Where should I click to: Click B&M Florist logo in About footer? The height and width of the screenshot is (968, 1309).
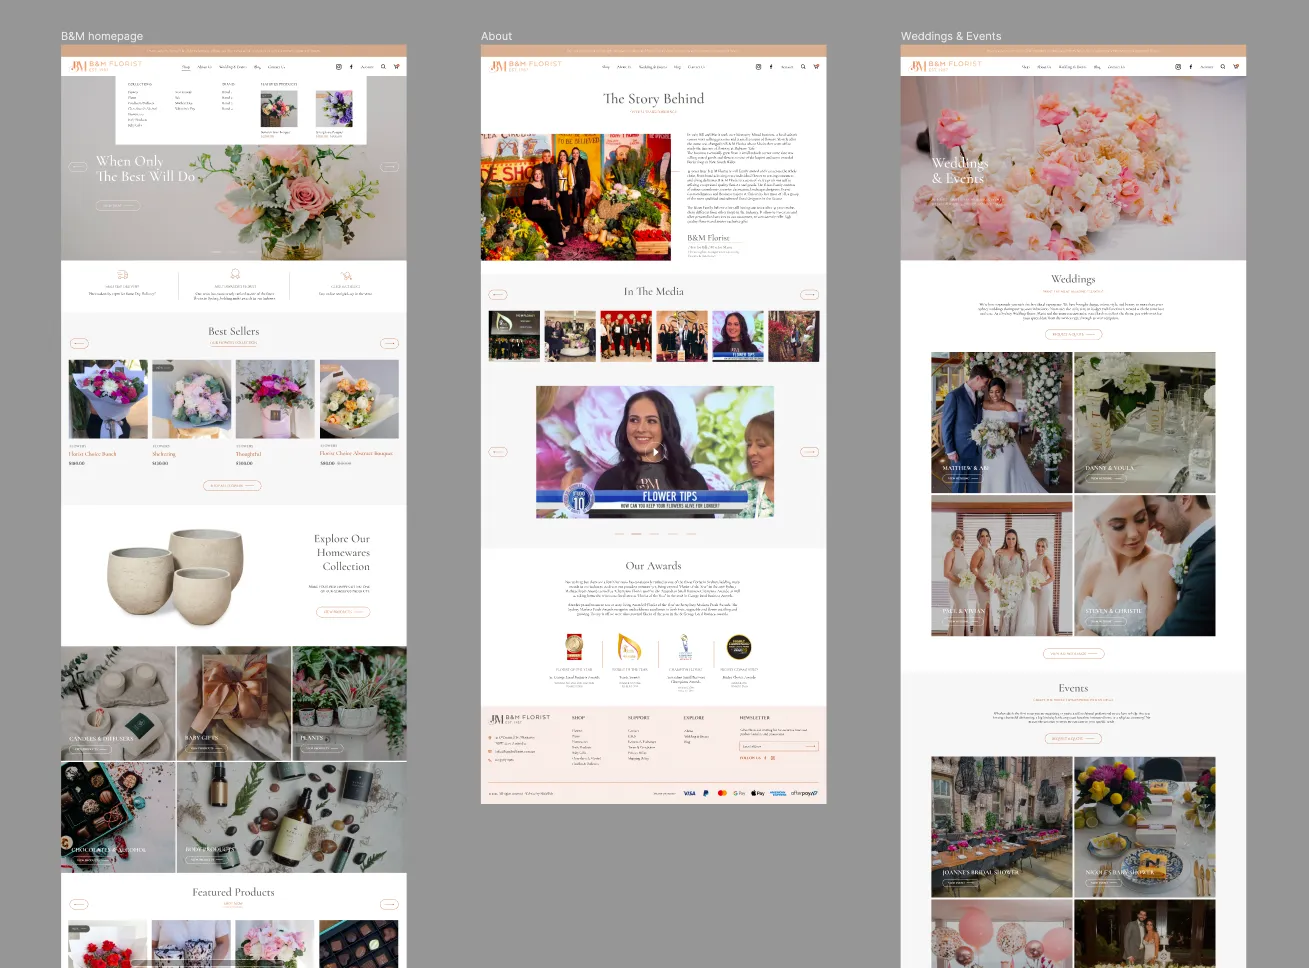pos(520,718)
